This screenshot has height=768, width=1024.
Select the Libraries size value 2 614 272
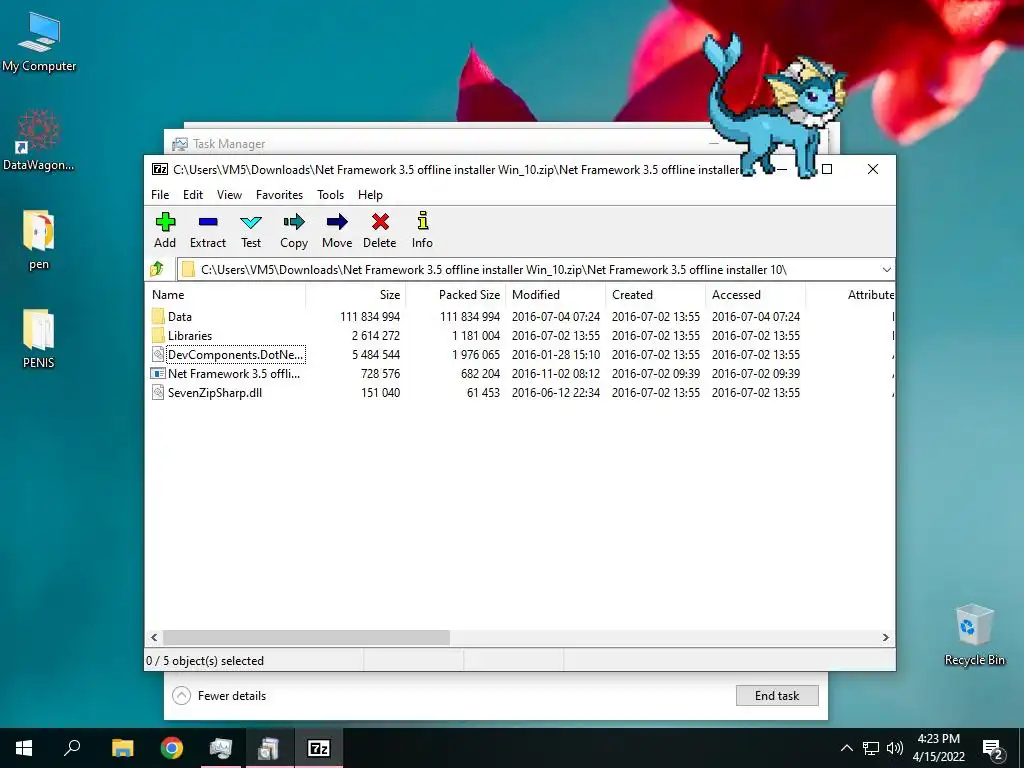(x=376, y=336)
